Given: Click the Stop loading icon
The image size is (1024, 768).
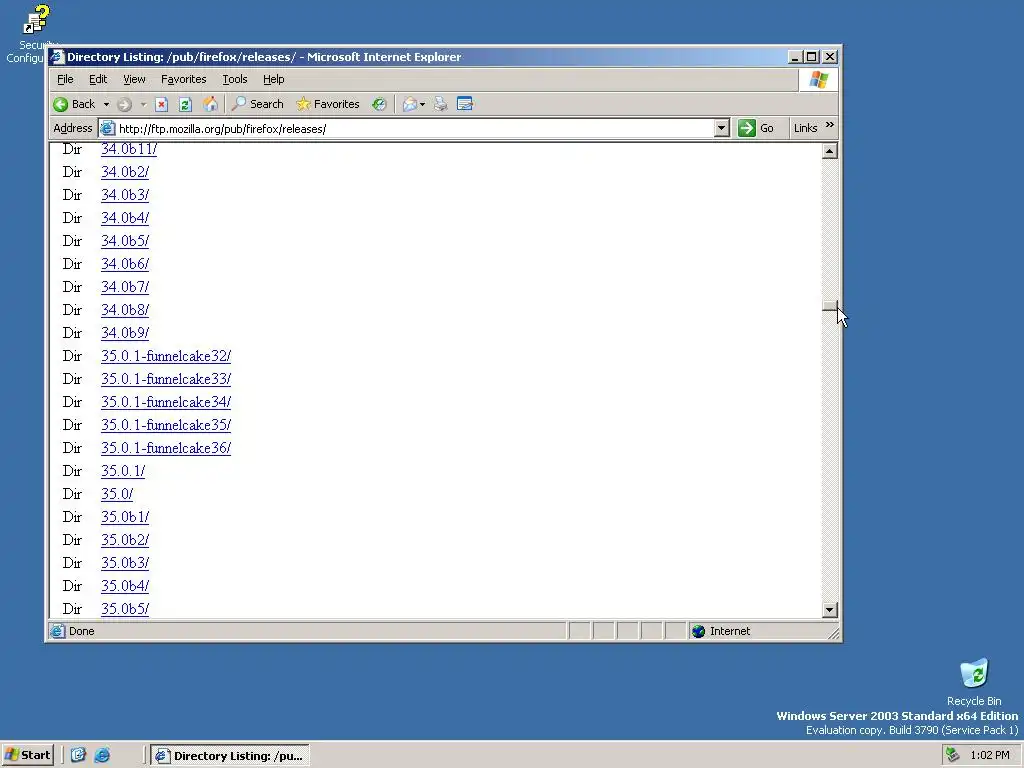Looking at the screenshot, I should [162, 104].
